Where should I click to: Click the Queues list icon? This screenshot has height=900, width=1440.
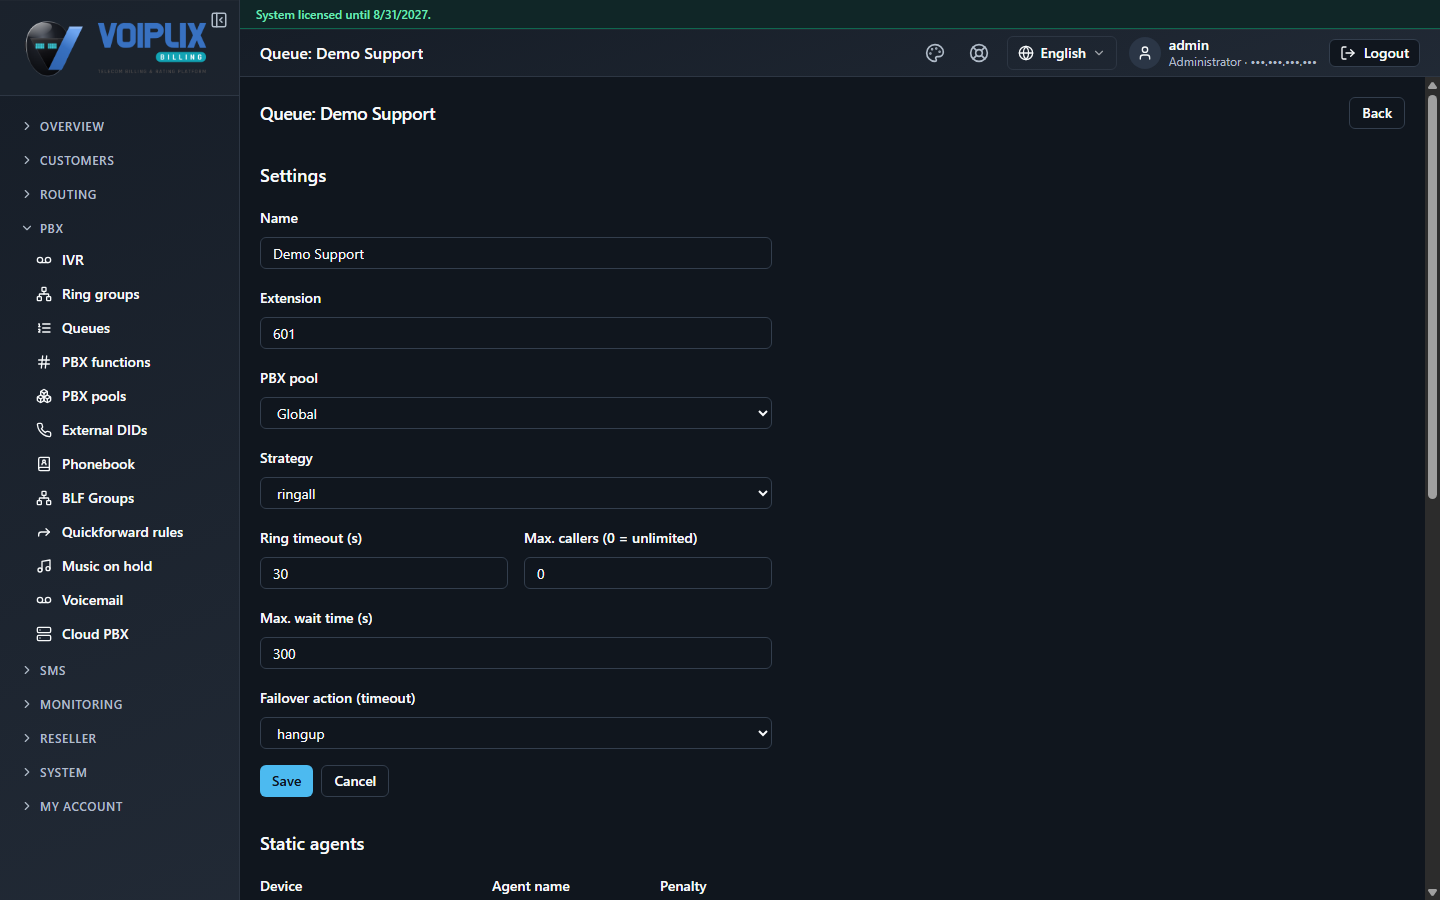(44, 328)
